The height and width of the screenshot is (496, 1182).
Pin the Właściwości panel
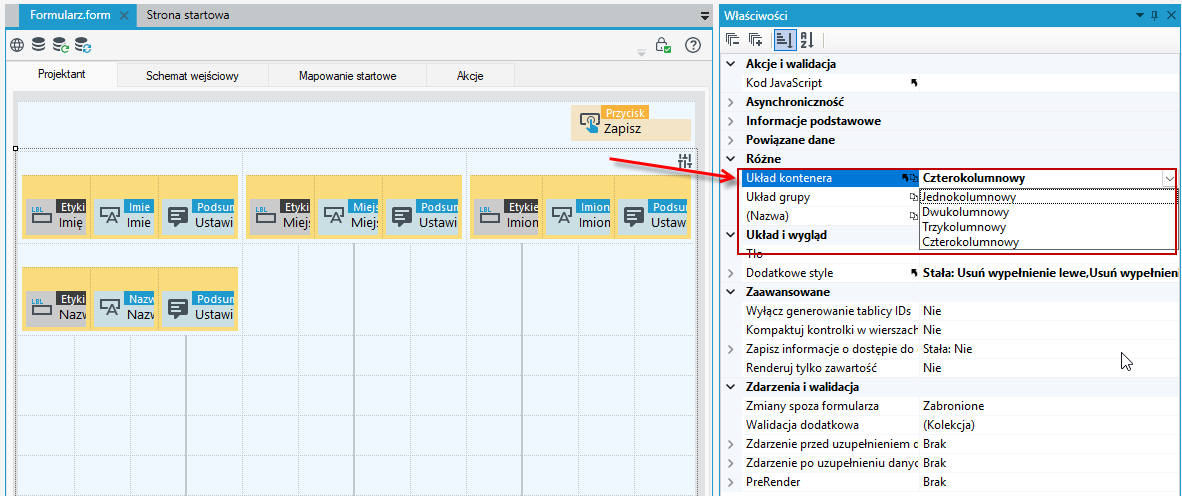1155,15
